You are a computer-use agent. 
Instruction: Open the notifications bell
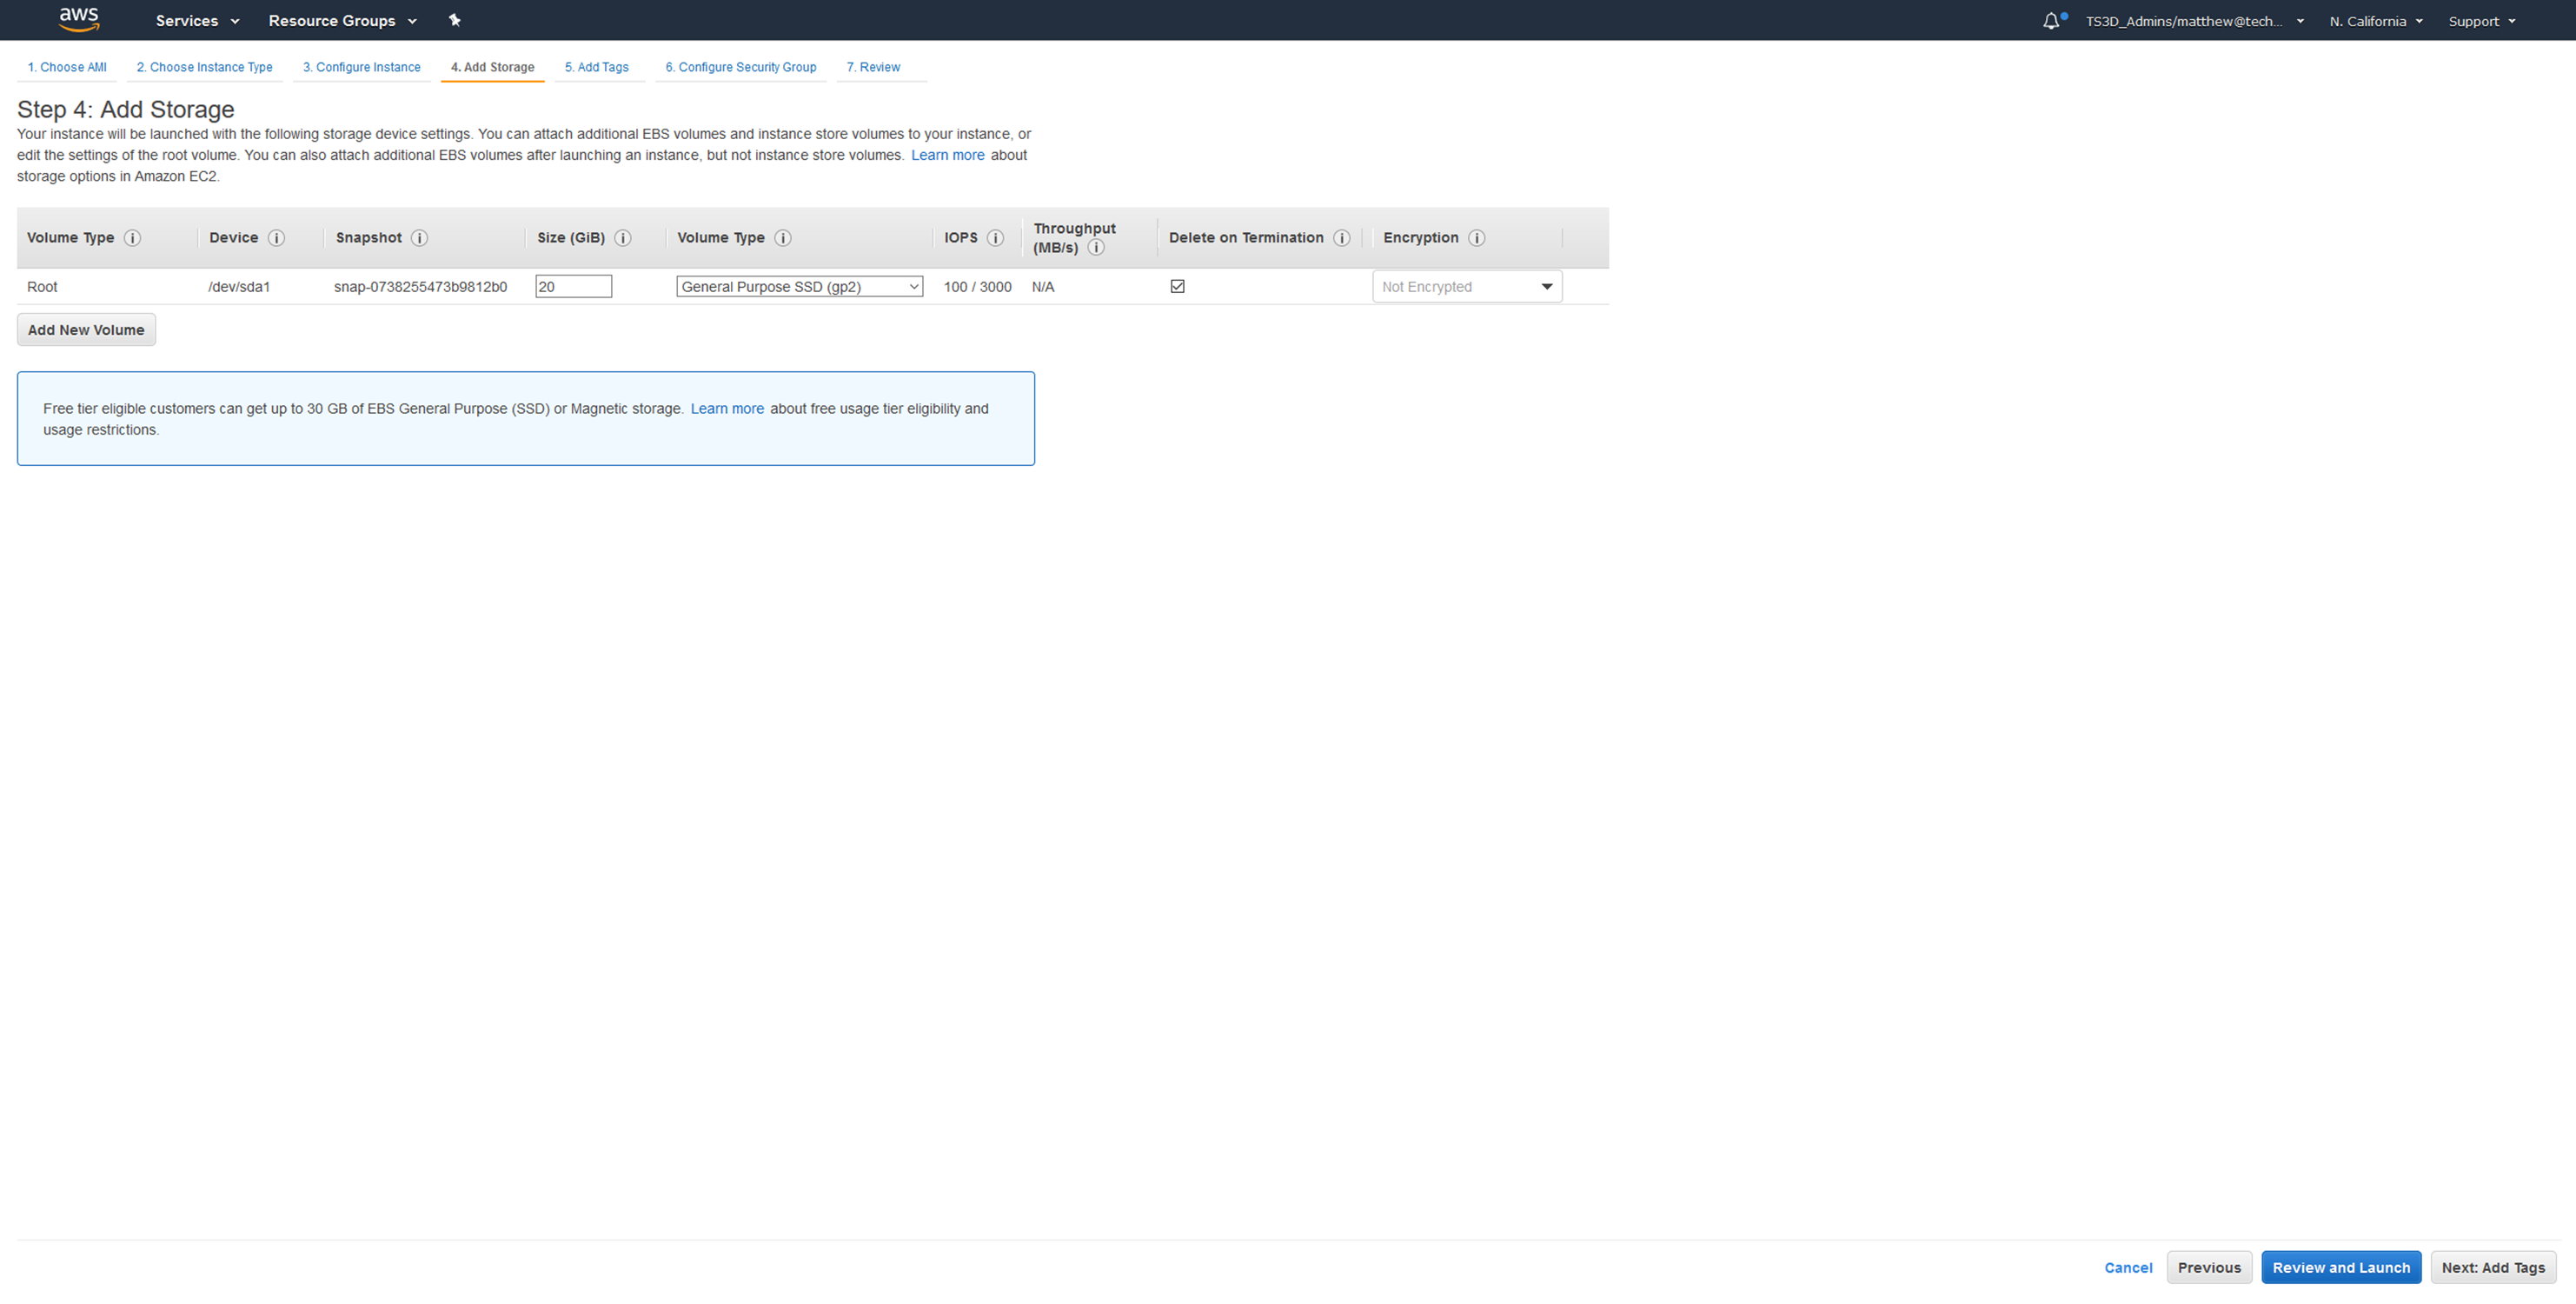[2053, 20]
